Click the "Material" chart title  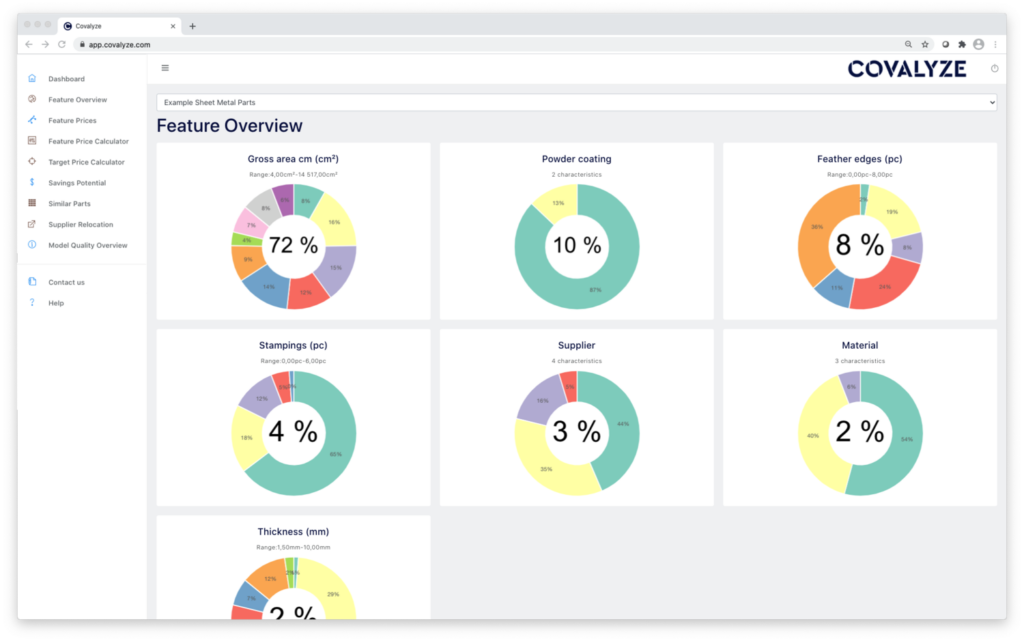click(859, 345)
